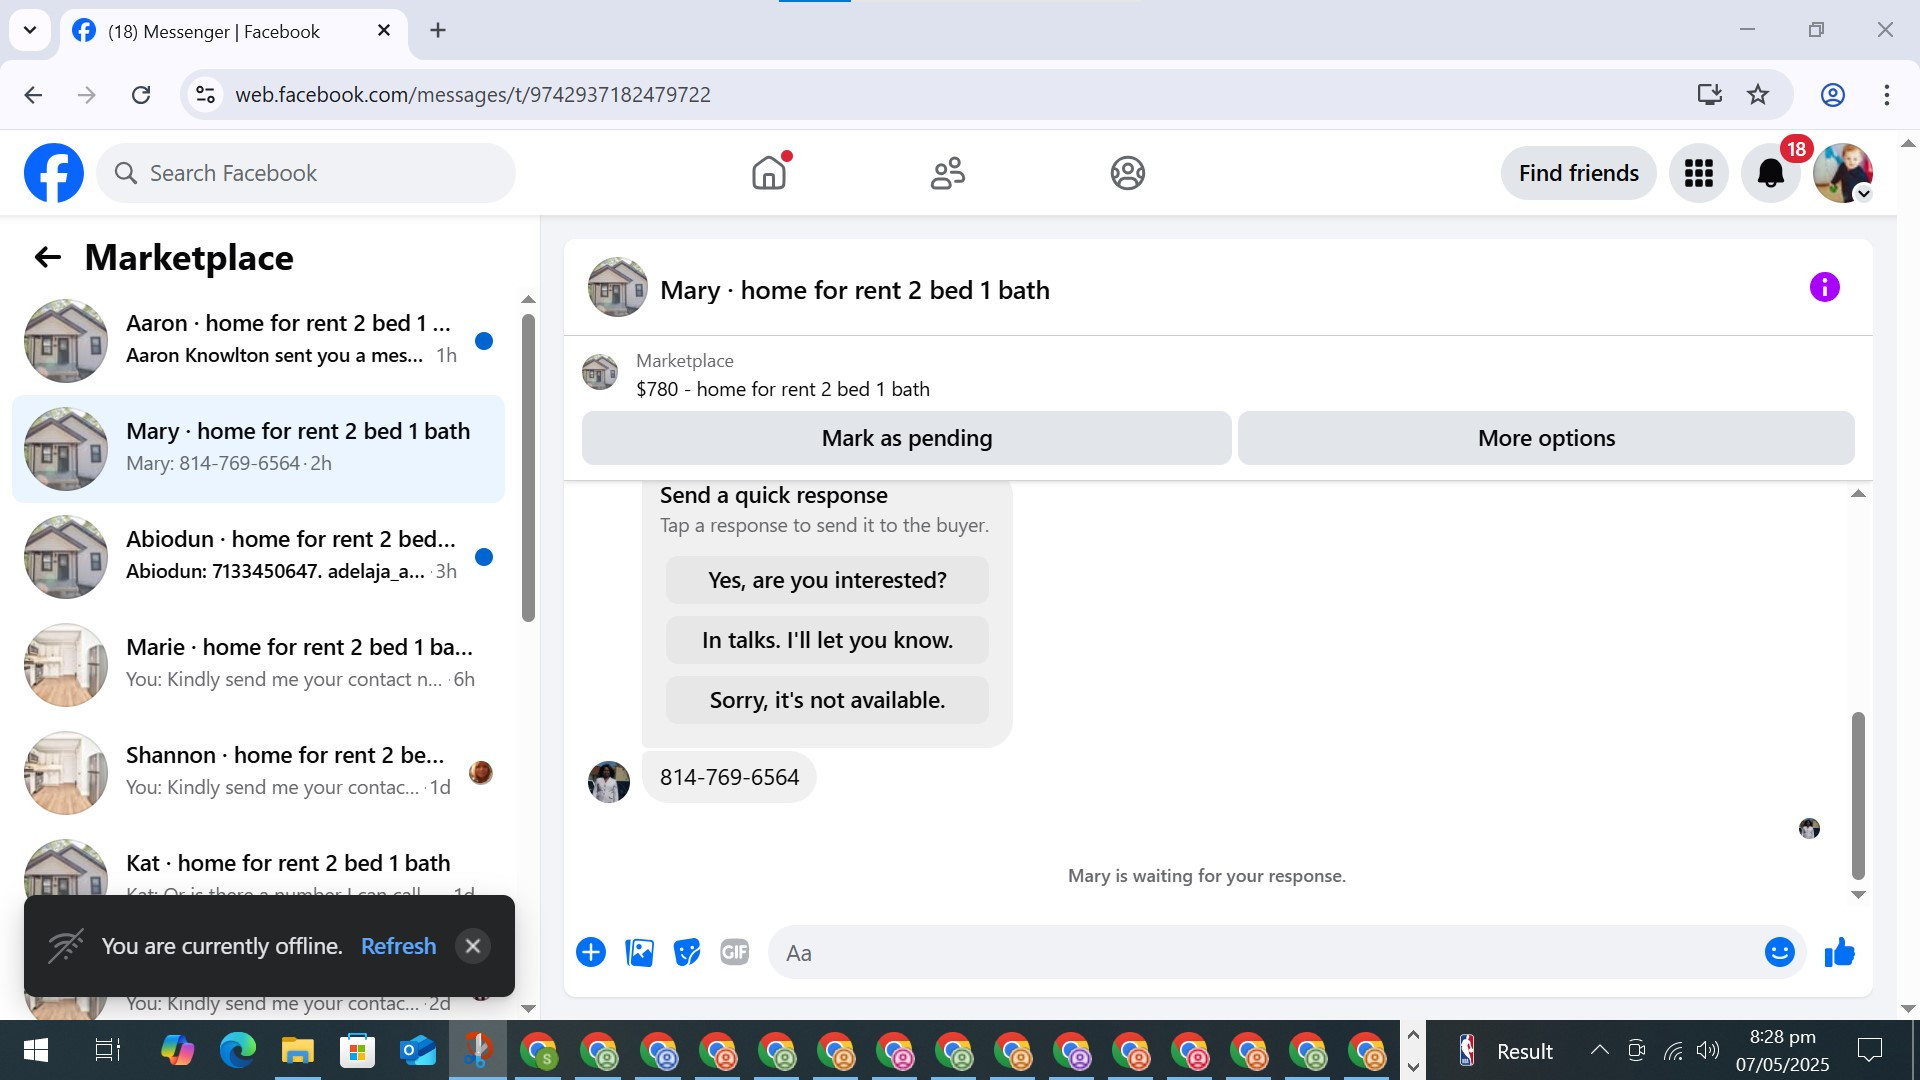
Task: Send a thumbs-up like
Action: [x=1839, y=952]
